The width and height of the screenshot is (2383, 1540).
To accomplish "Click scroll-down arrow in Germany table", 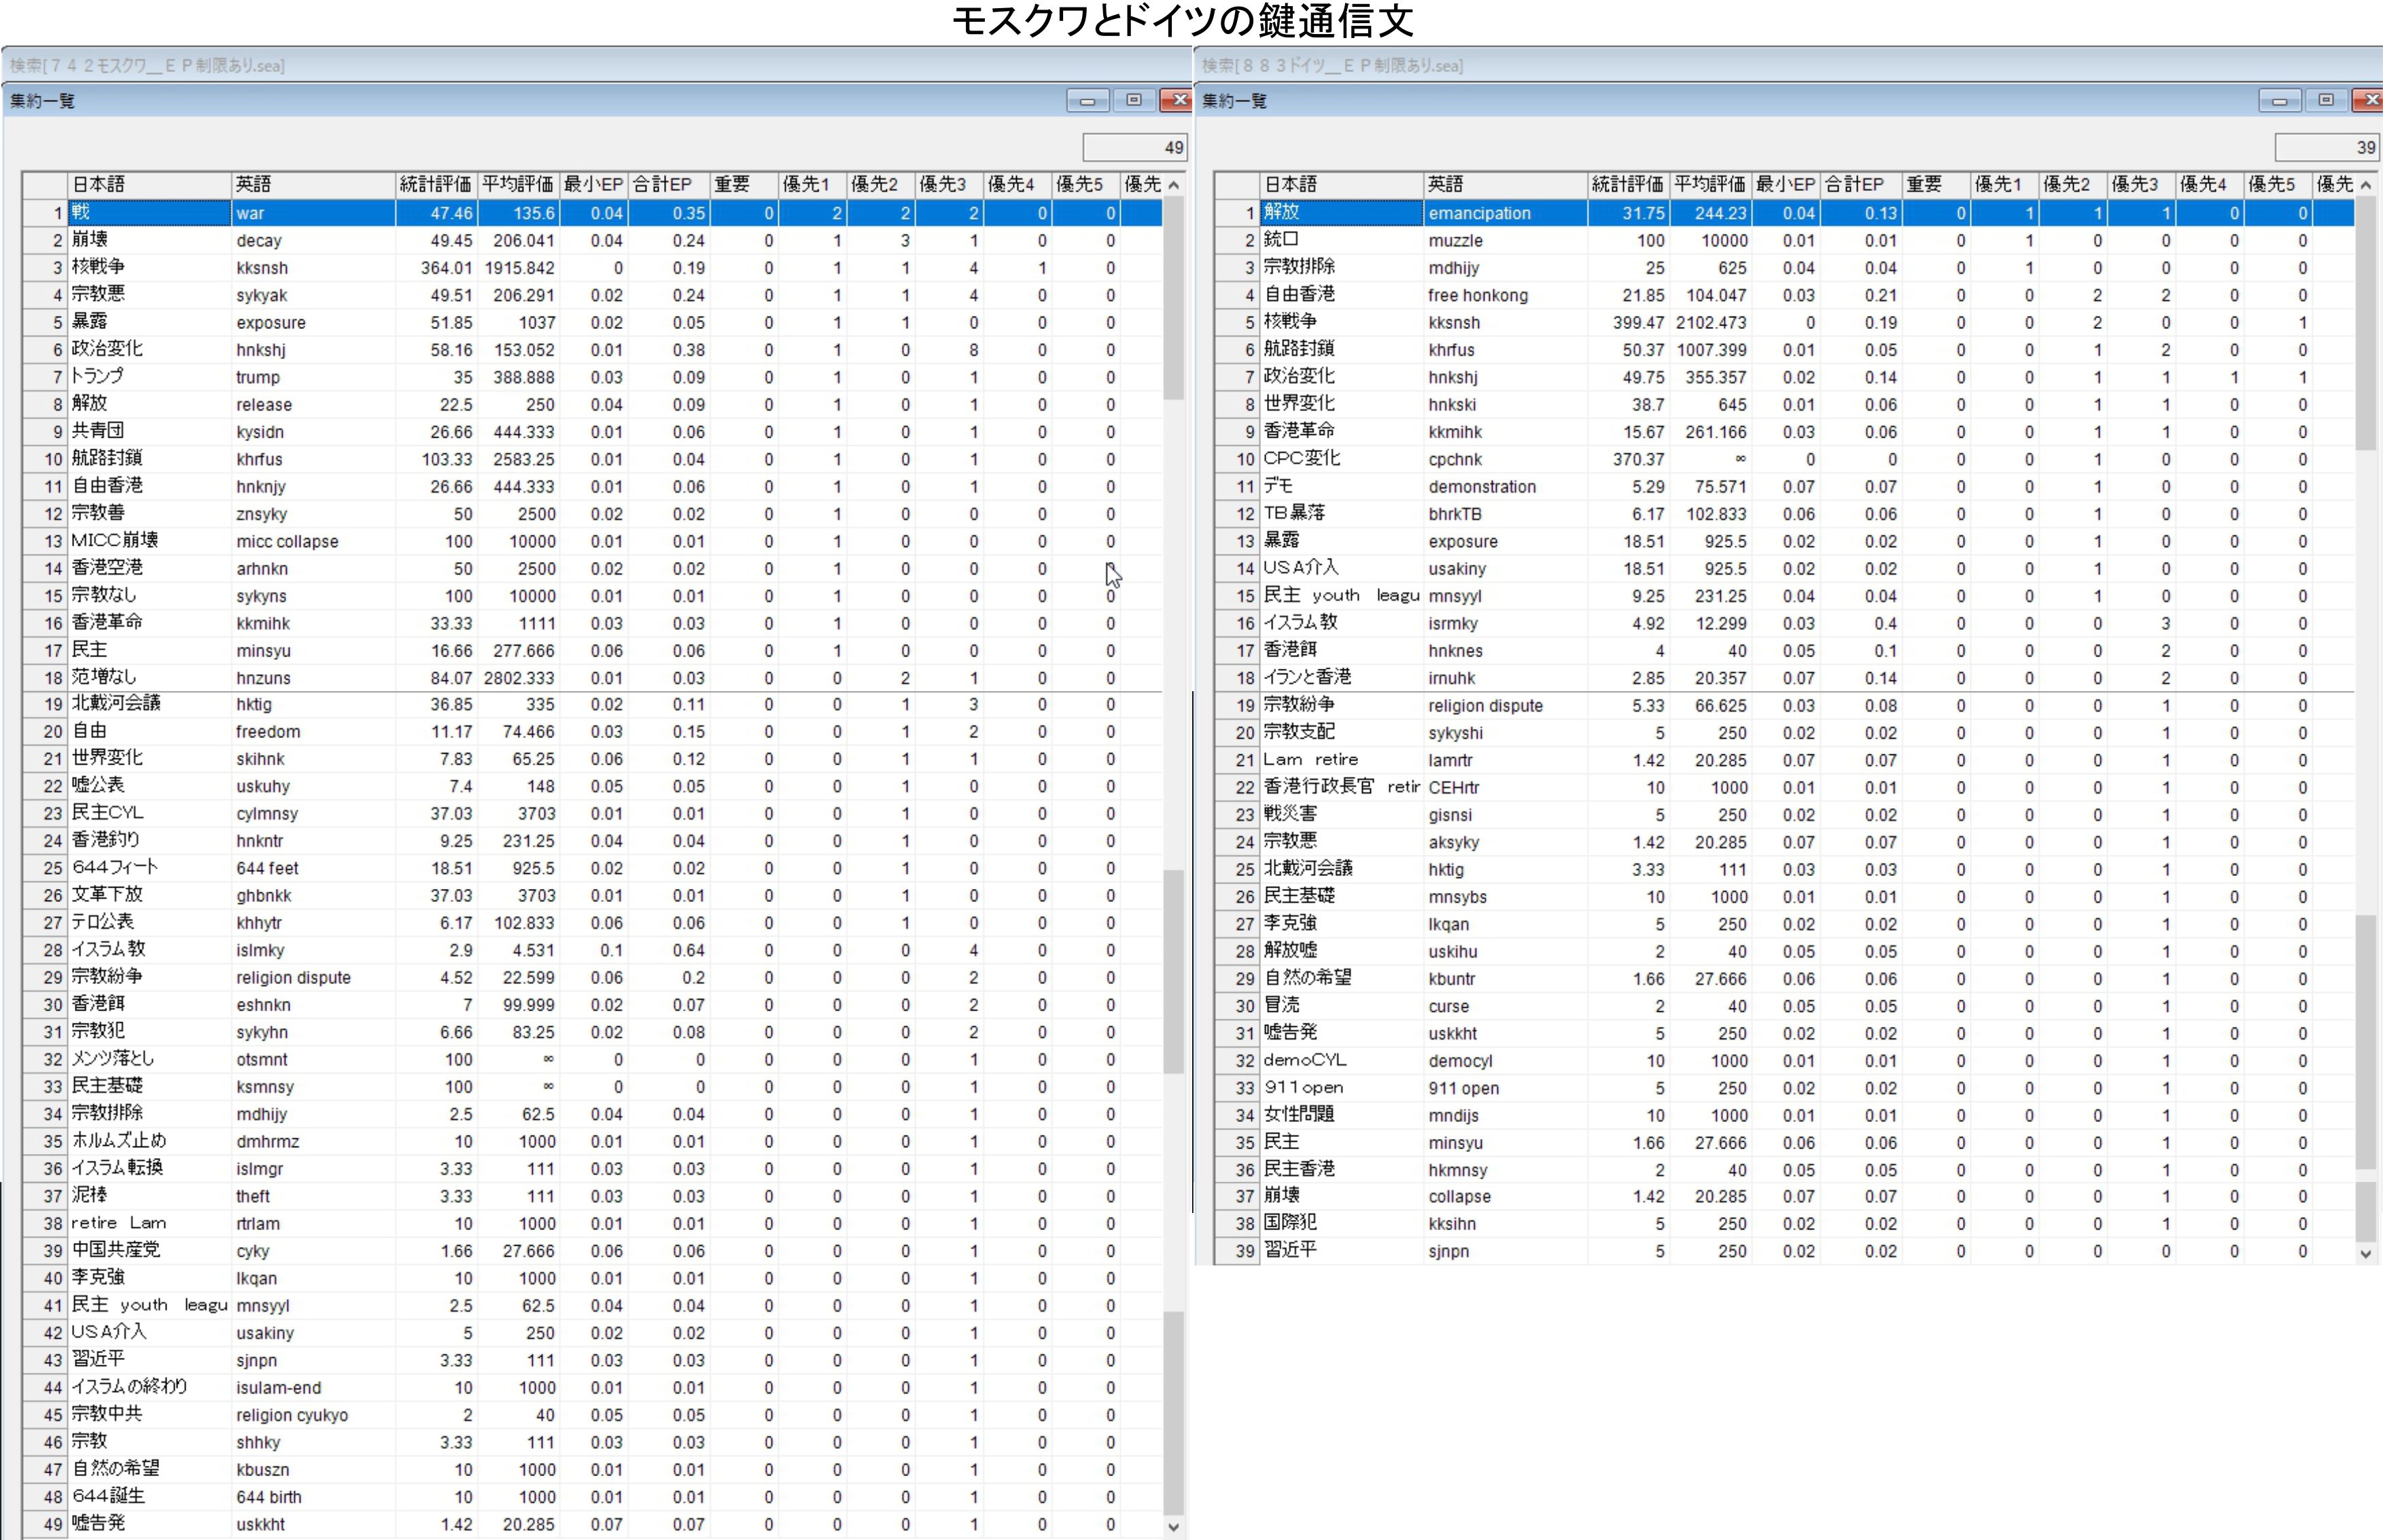I will click(2366, 1253).
